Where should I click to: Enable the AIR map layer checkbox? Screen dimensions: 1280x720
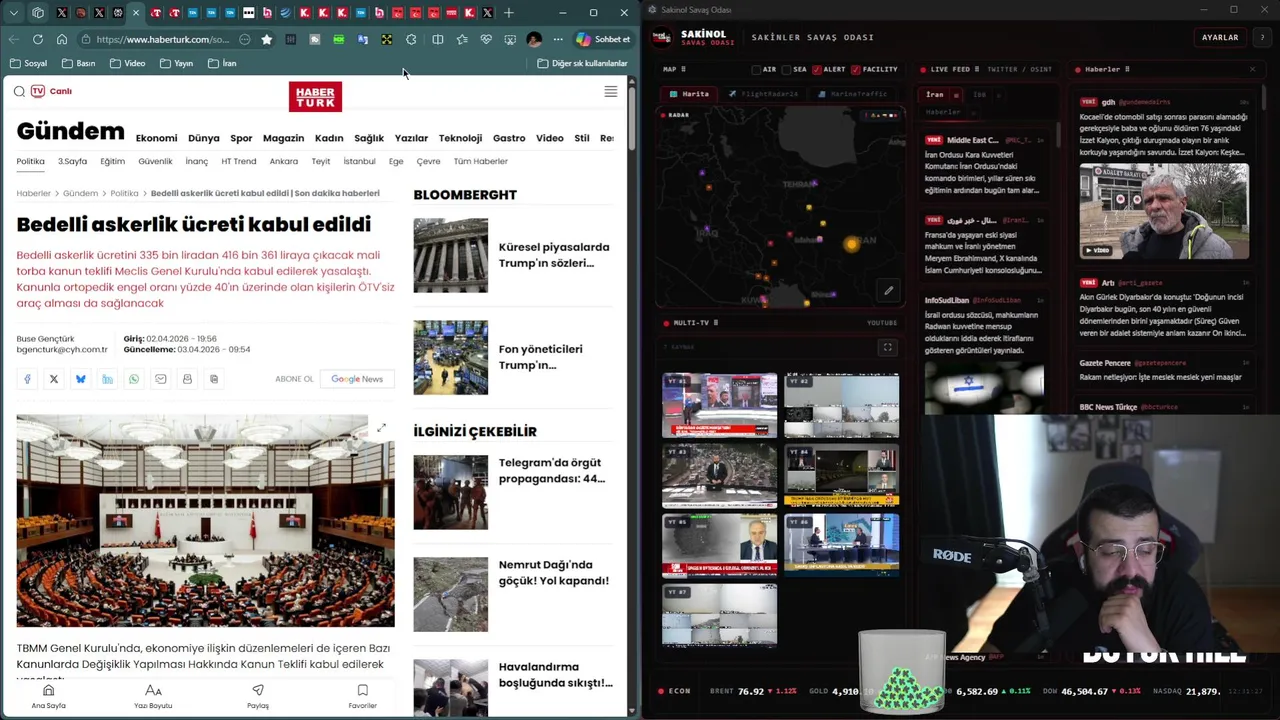point(757,69)
